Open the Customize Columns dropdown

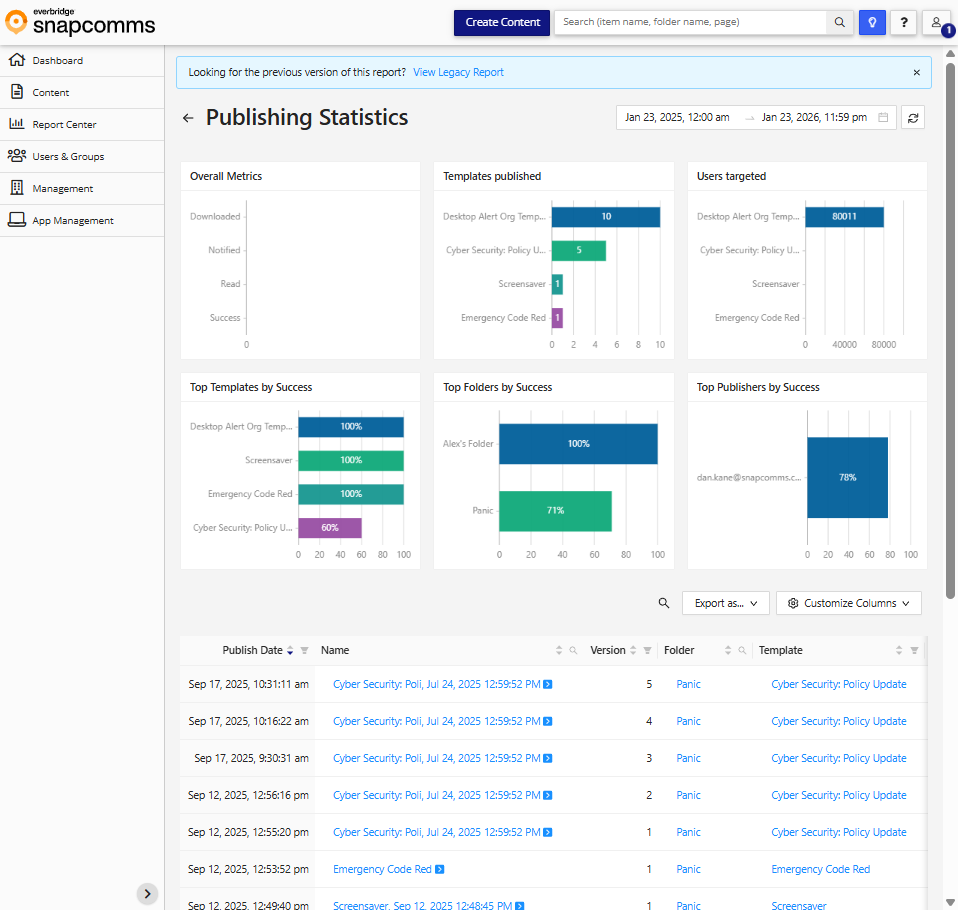tap(849, 603)
